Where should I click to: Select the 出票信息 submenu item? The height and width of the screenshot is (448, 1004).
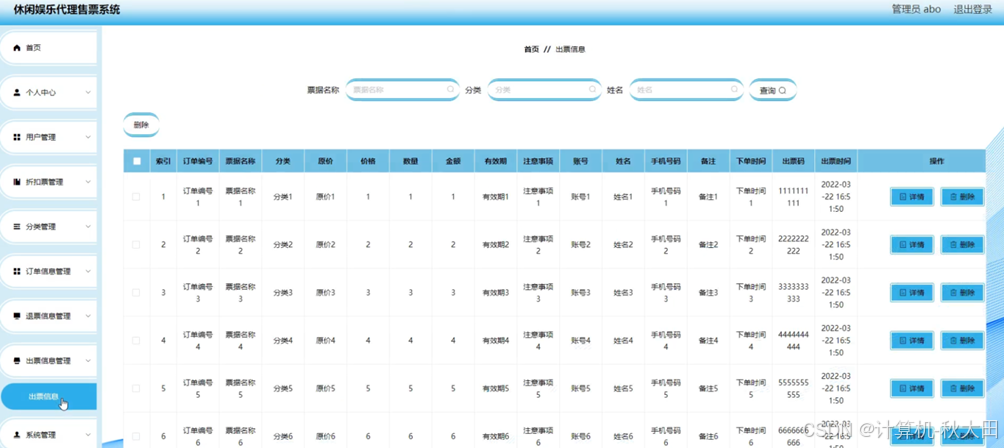(49, 397)
